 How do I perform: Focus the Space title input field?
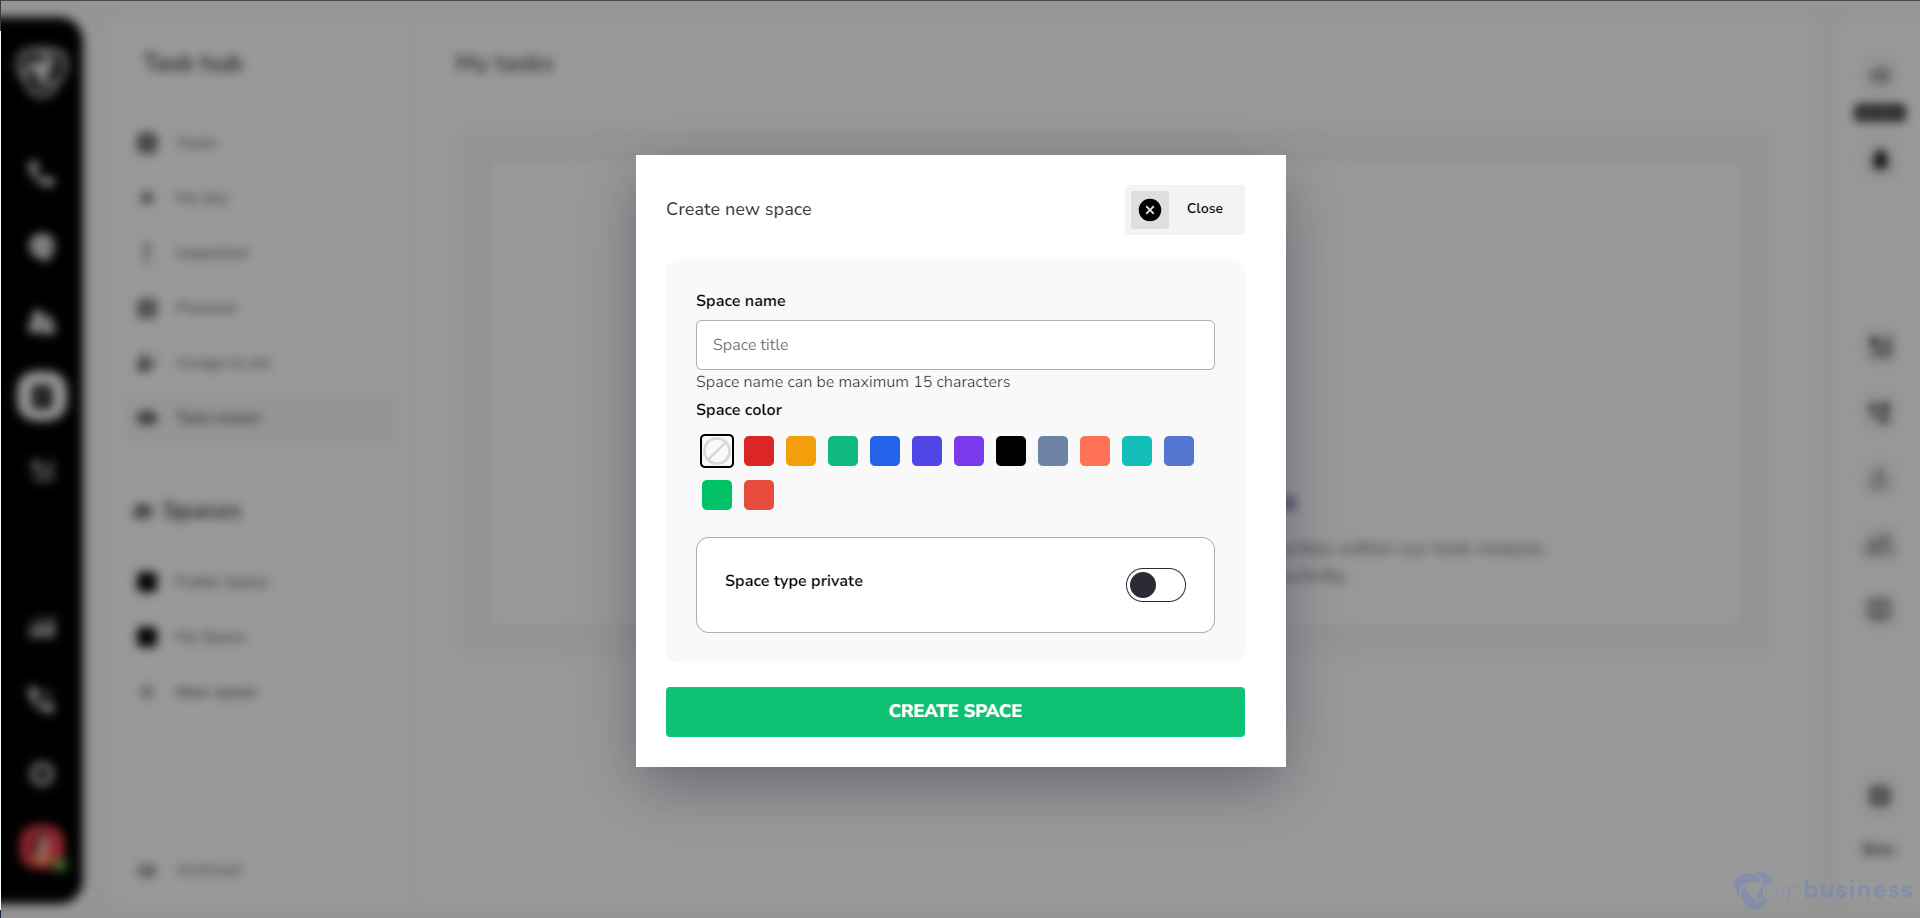(x=955, y=345)
